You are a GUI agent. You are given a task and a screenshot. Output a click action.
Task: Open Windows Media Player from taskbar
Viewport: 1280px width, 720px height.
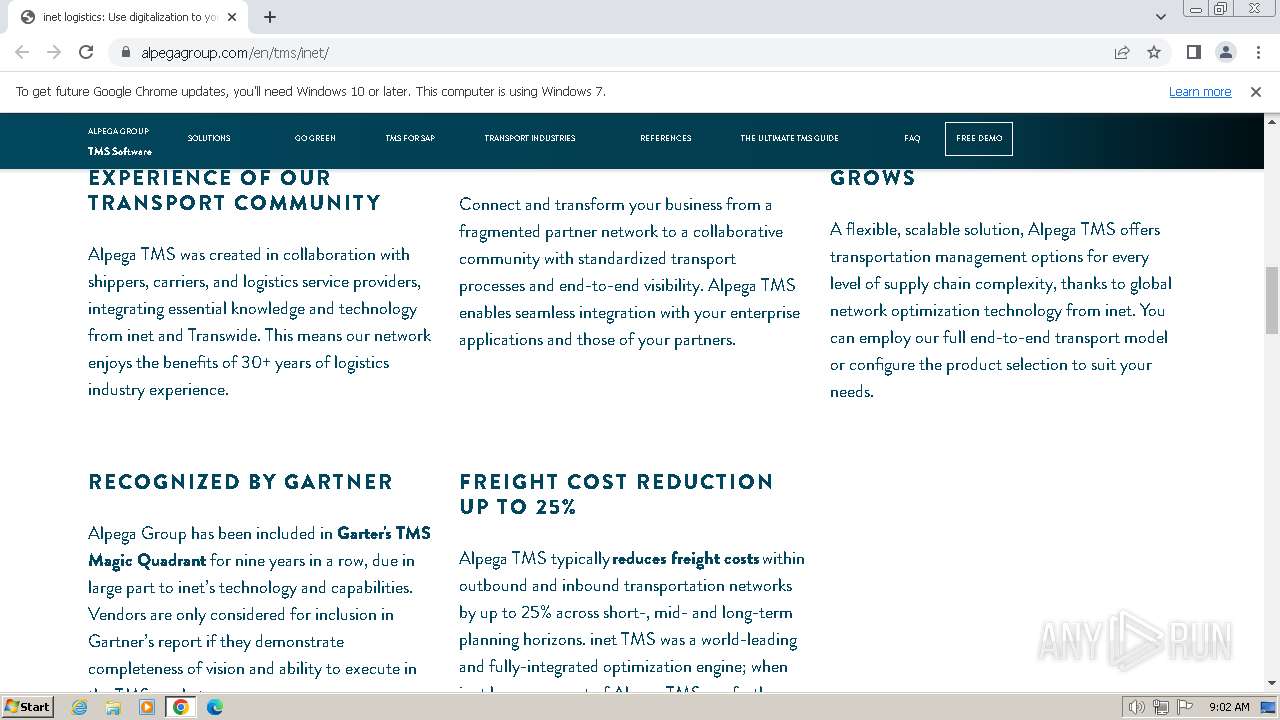[x=147, y=707]
